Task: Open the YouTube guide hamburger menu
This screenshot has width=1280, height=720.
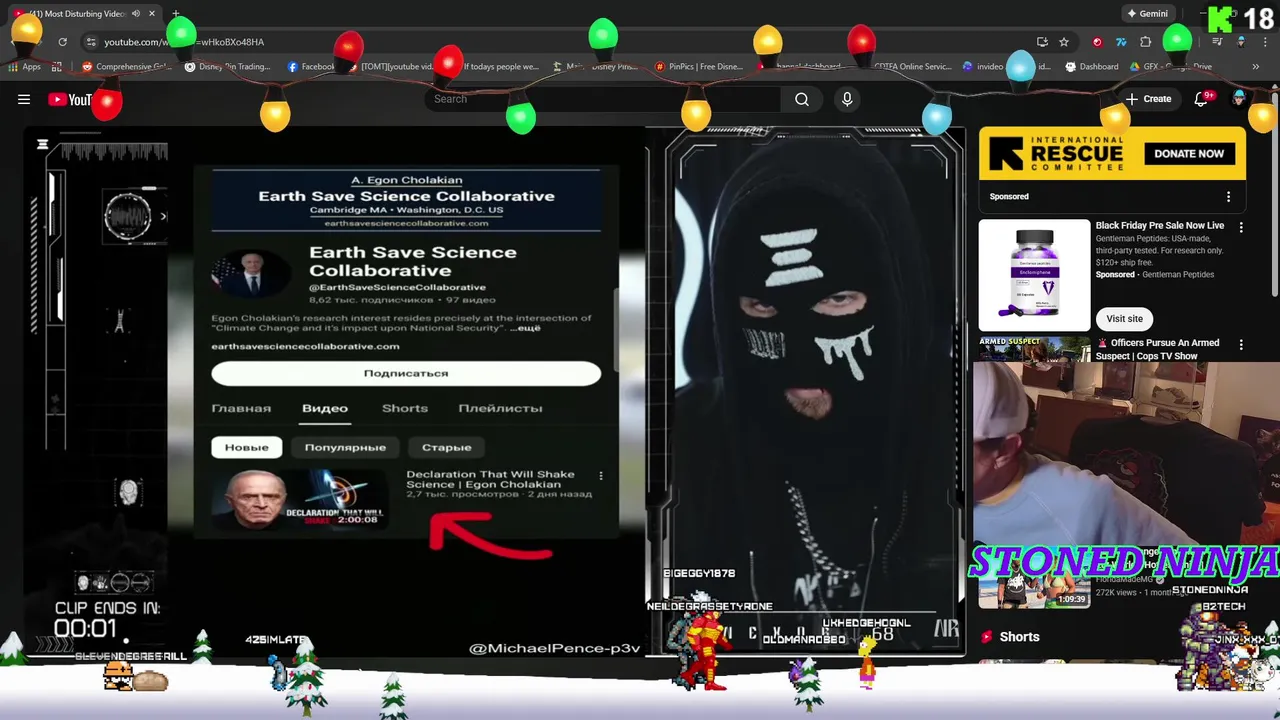Action: [24, 99]
